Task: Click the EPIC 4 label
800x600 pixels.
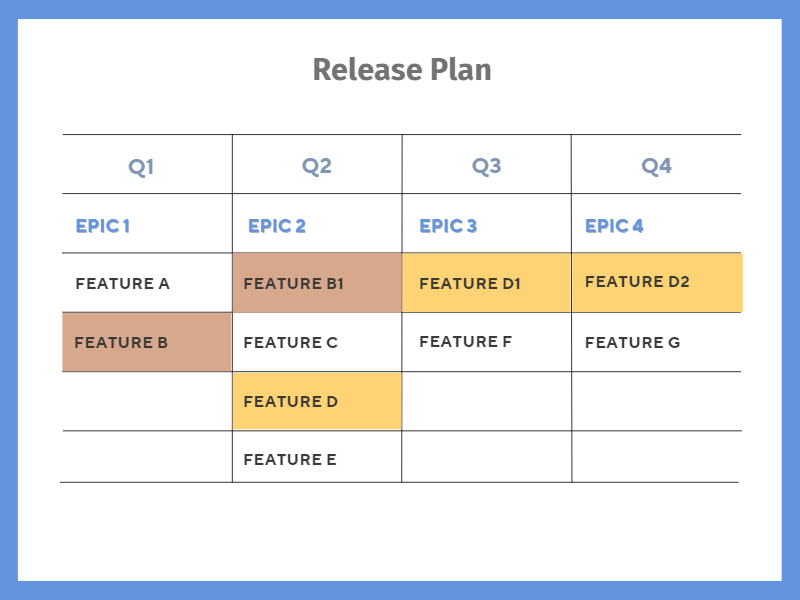Action: [x=614, y=226]
